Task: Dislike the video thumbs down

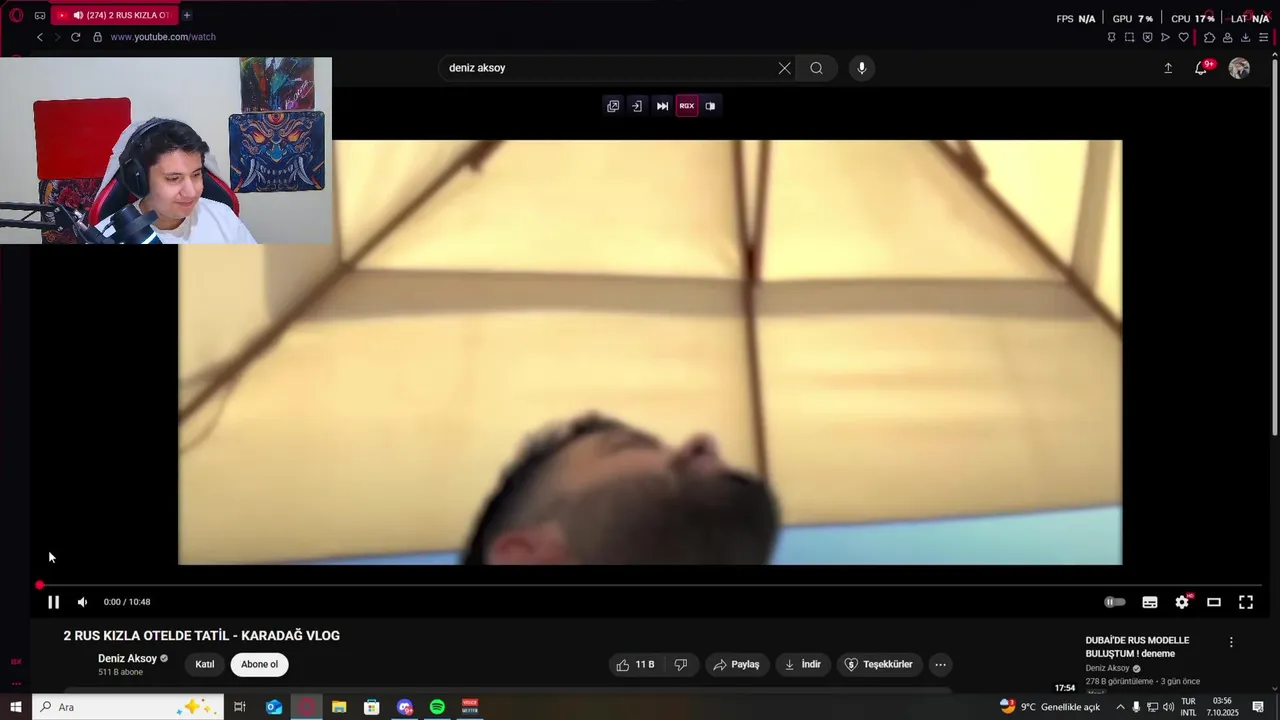Action: (x=681, y=665)
